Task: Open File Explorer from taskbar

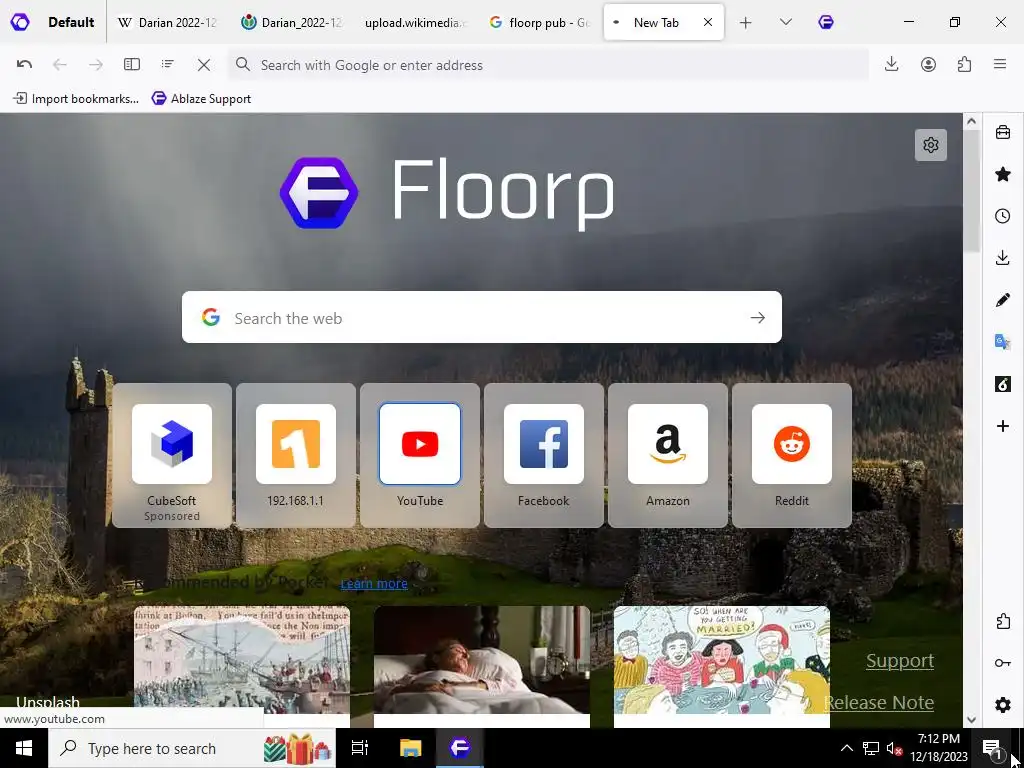Action: [410, 748]
